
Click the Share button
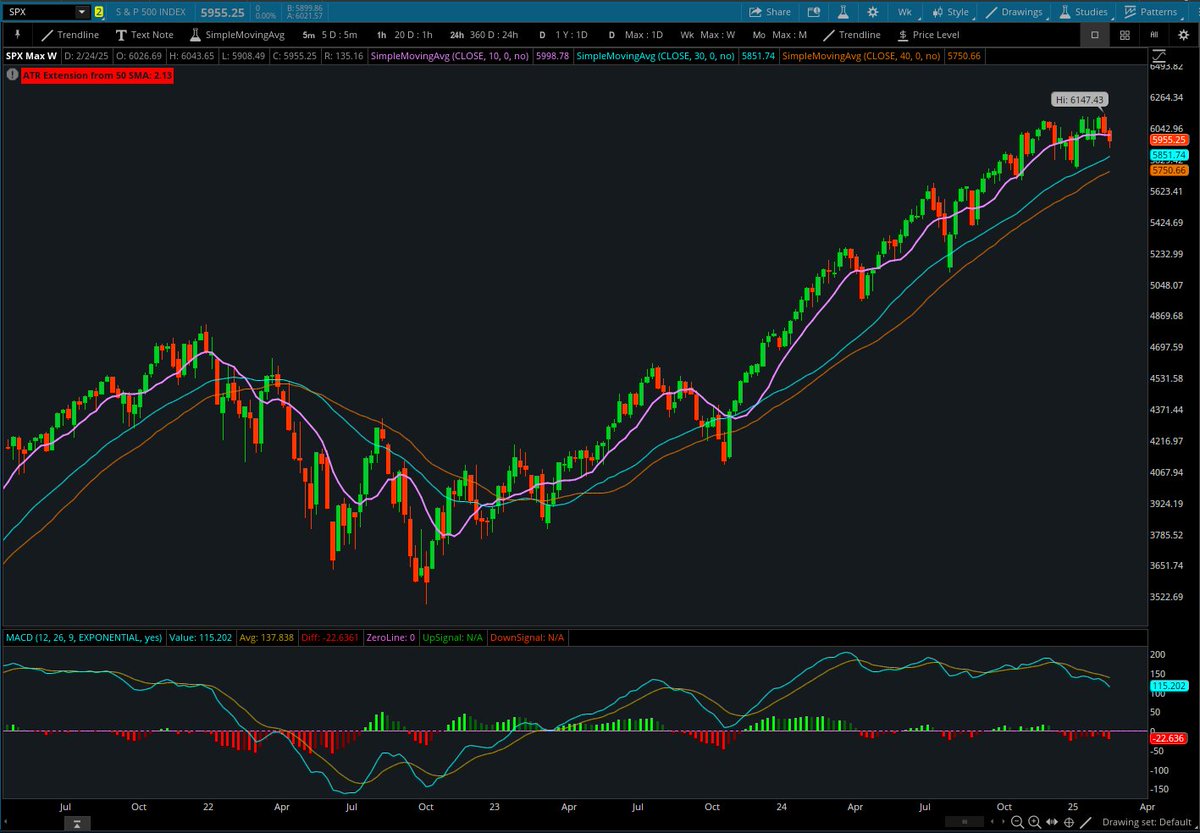(x=770, y=12)
